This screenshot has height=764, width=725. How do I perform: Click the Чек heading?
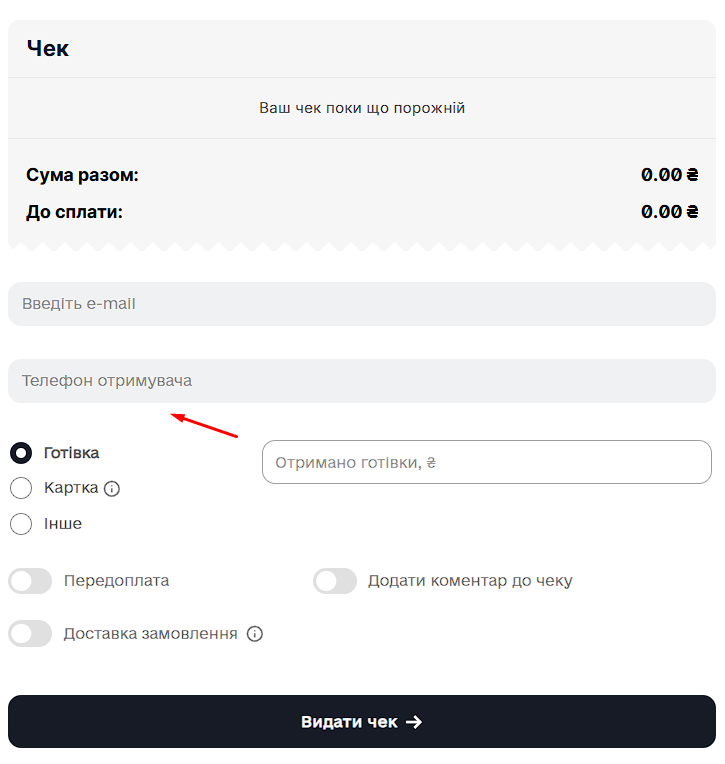coord(48,48)
